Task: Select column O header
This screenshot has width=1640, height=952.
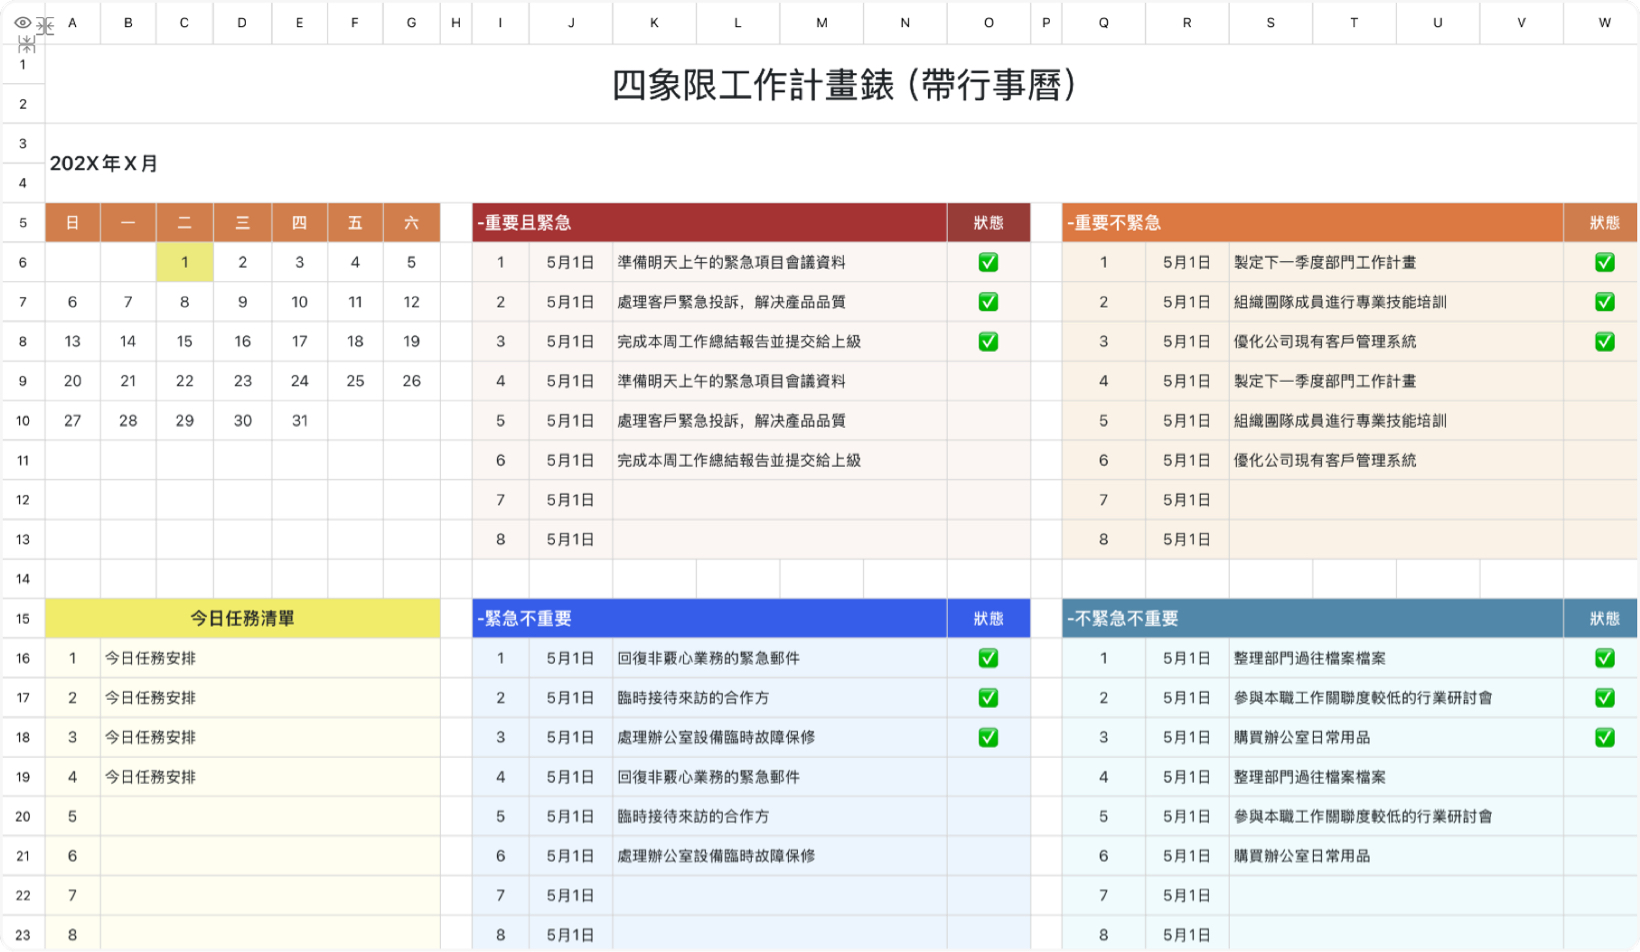Action: [x=988, y=22]
